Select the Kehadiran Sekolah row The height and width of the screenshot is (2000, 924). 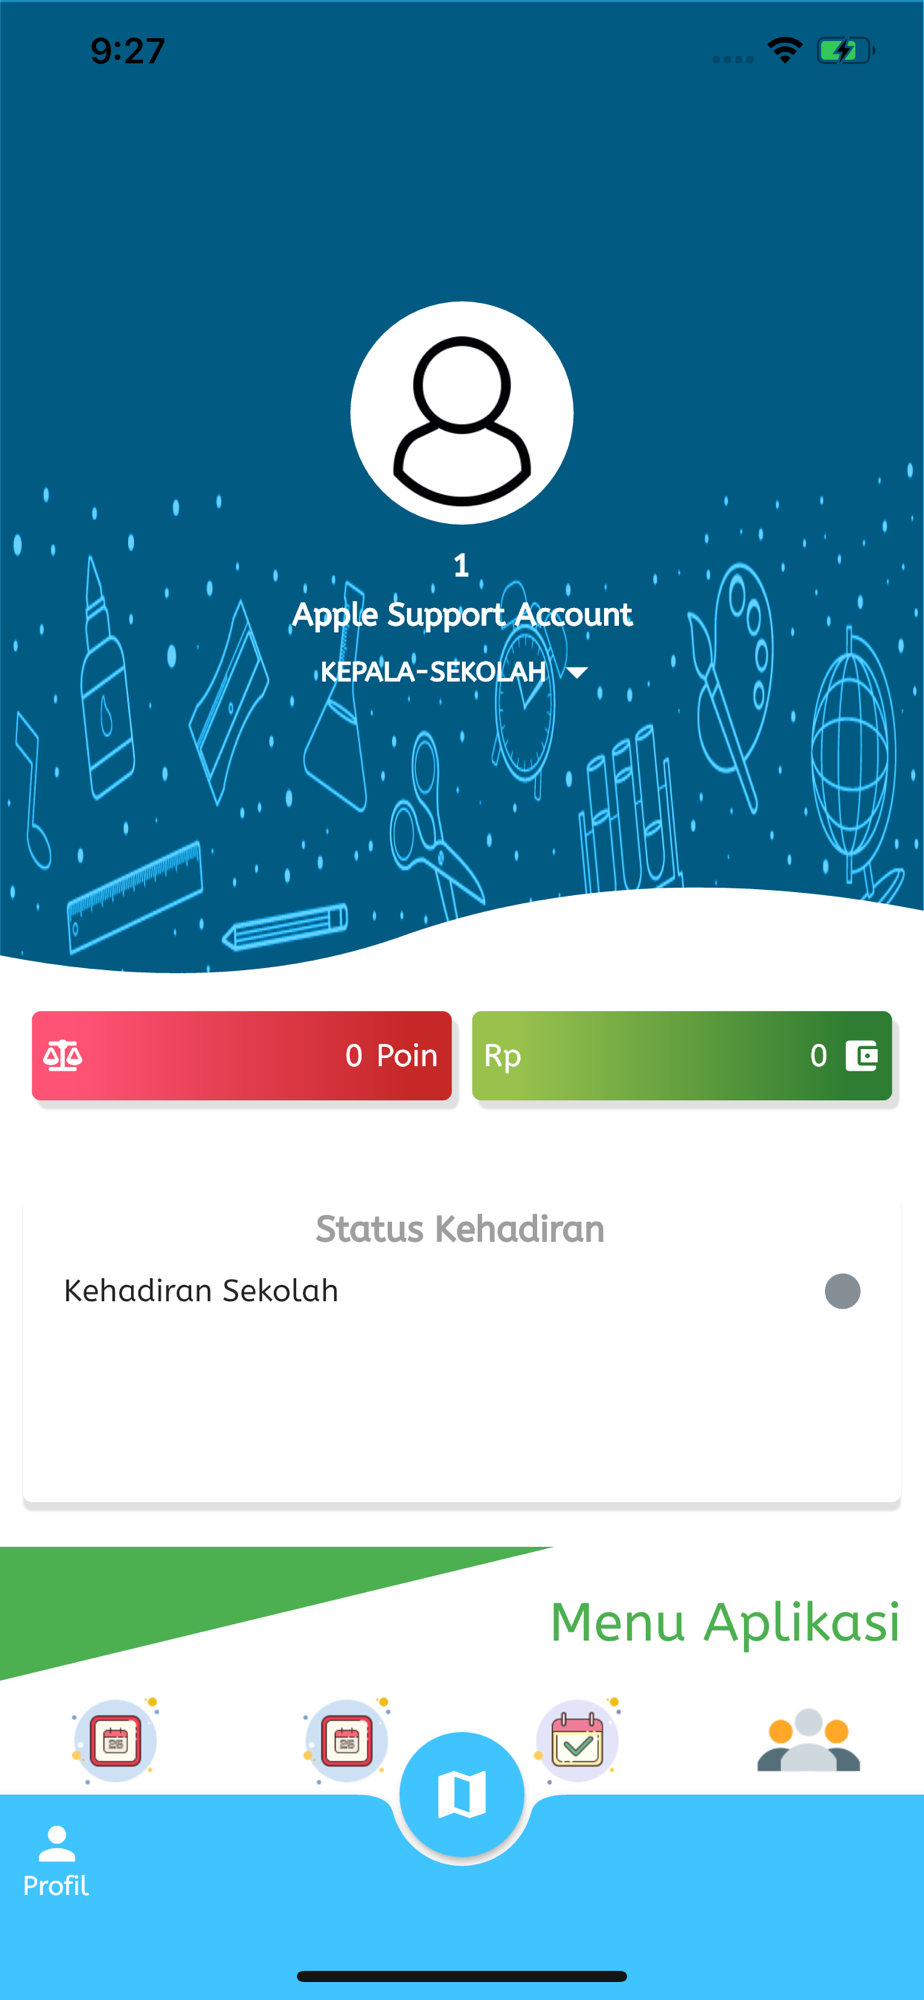pos(462,1291)
